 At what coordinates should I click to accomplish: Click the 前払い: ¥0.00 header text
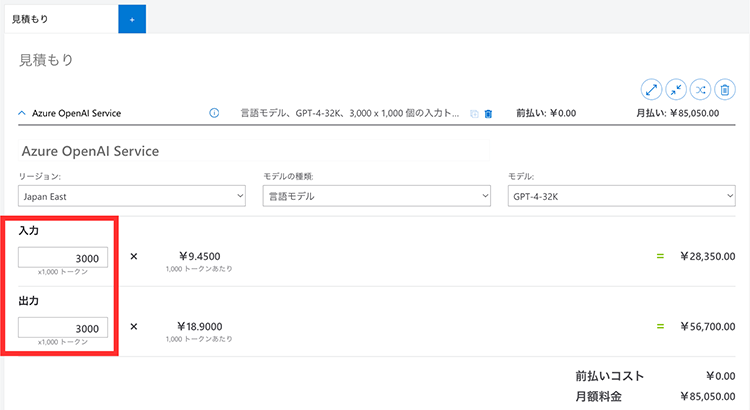coord(546,113)
